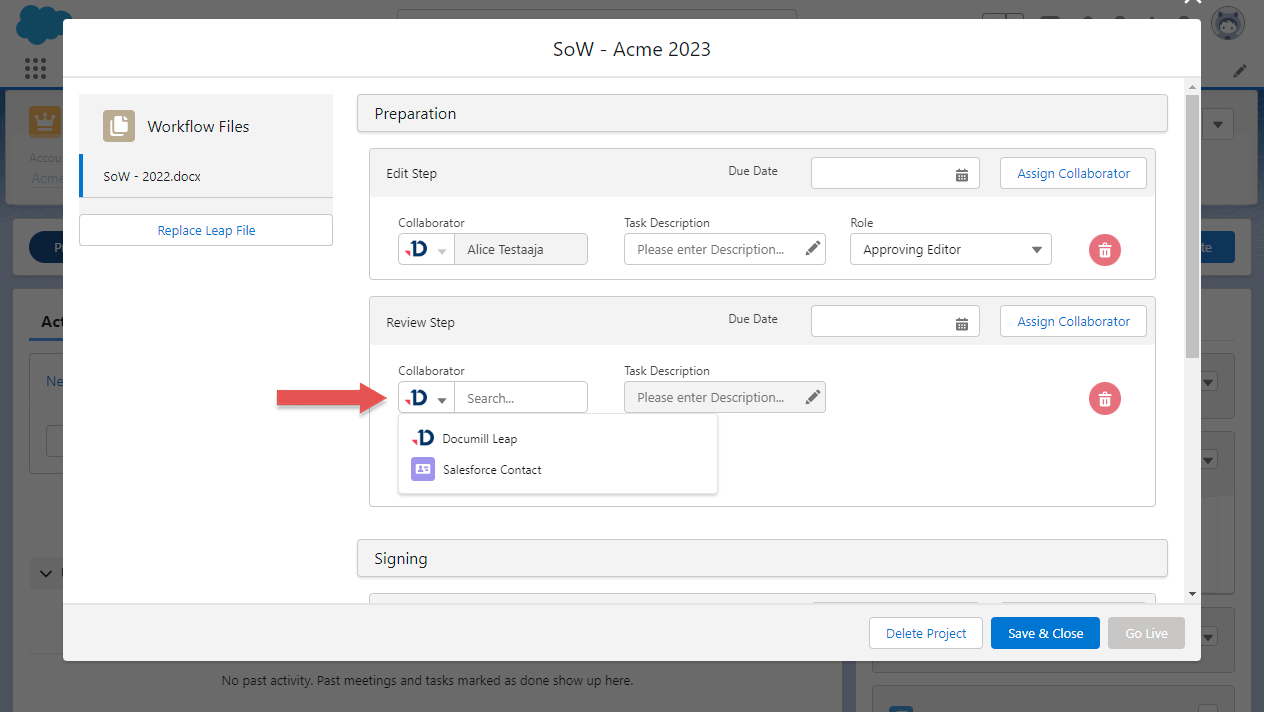Click the Workflow Files documents icon
This screenshot has width=1264, height=712.
tap(119, 126)
